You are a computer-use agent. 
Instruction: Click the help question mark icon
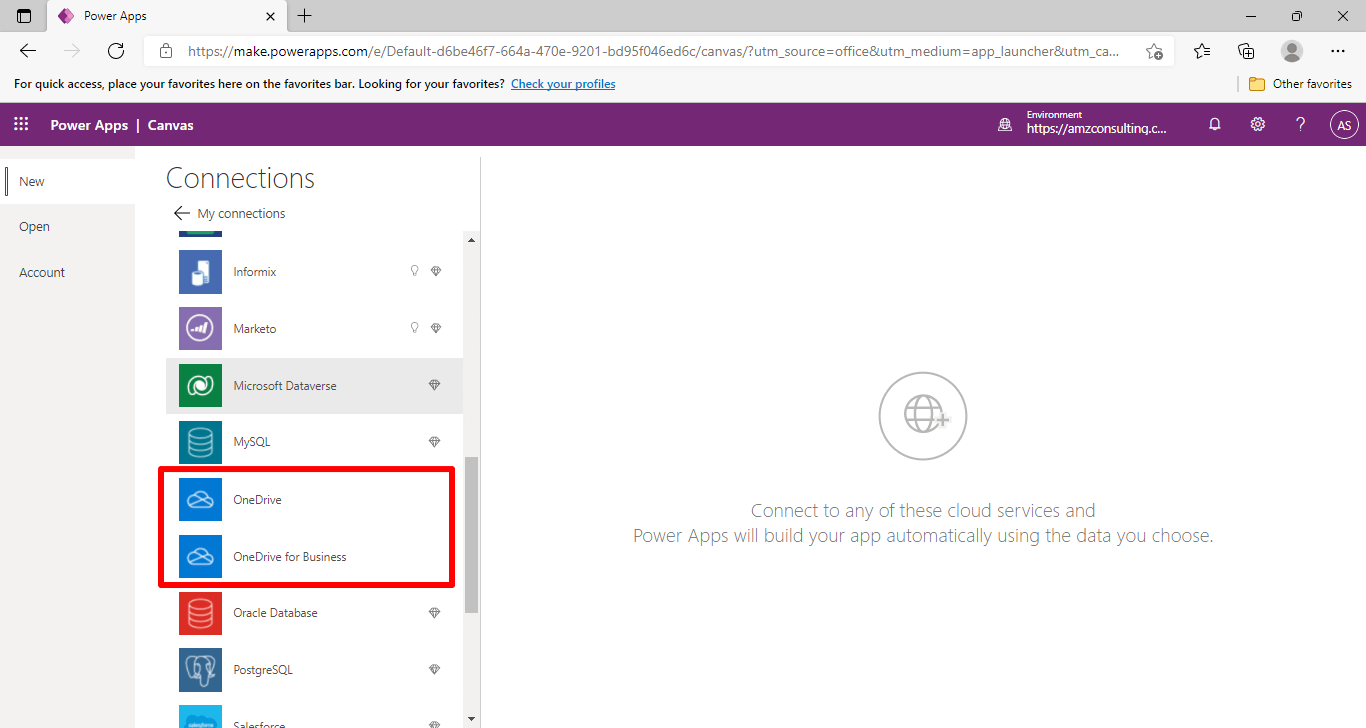coord(1300,124)
